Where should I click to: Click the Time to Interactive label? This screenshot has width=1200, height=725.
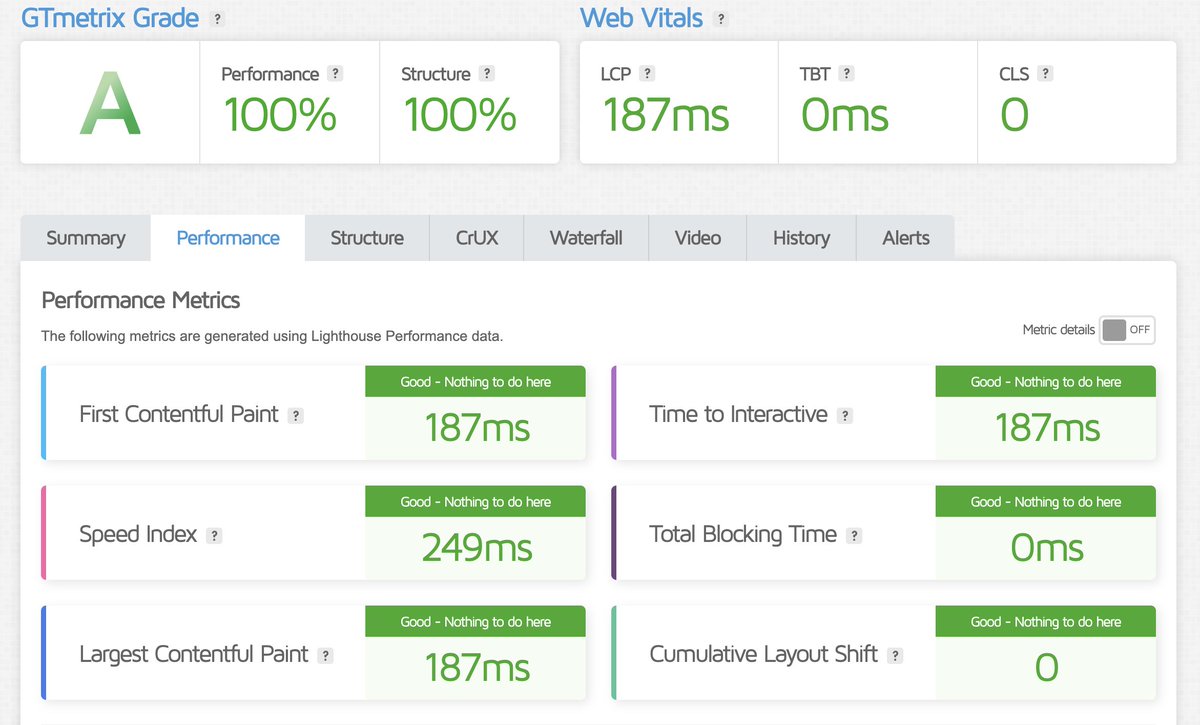click(x=739, y=414)
